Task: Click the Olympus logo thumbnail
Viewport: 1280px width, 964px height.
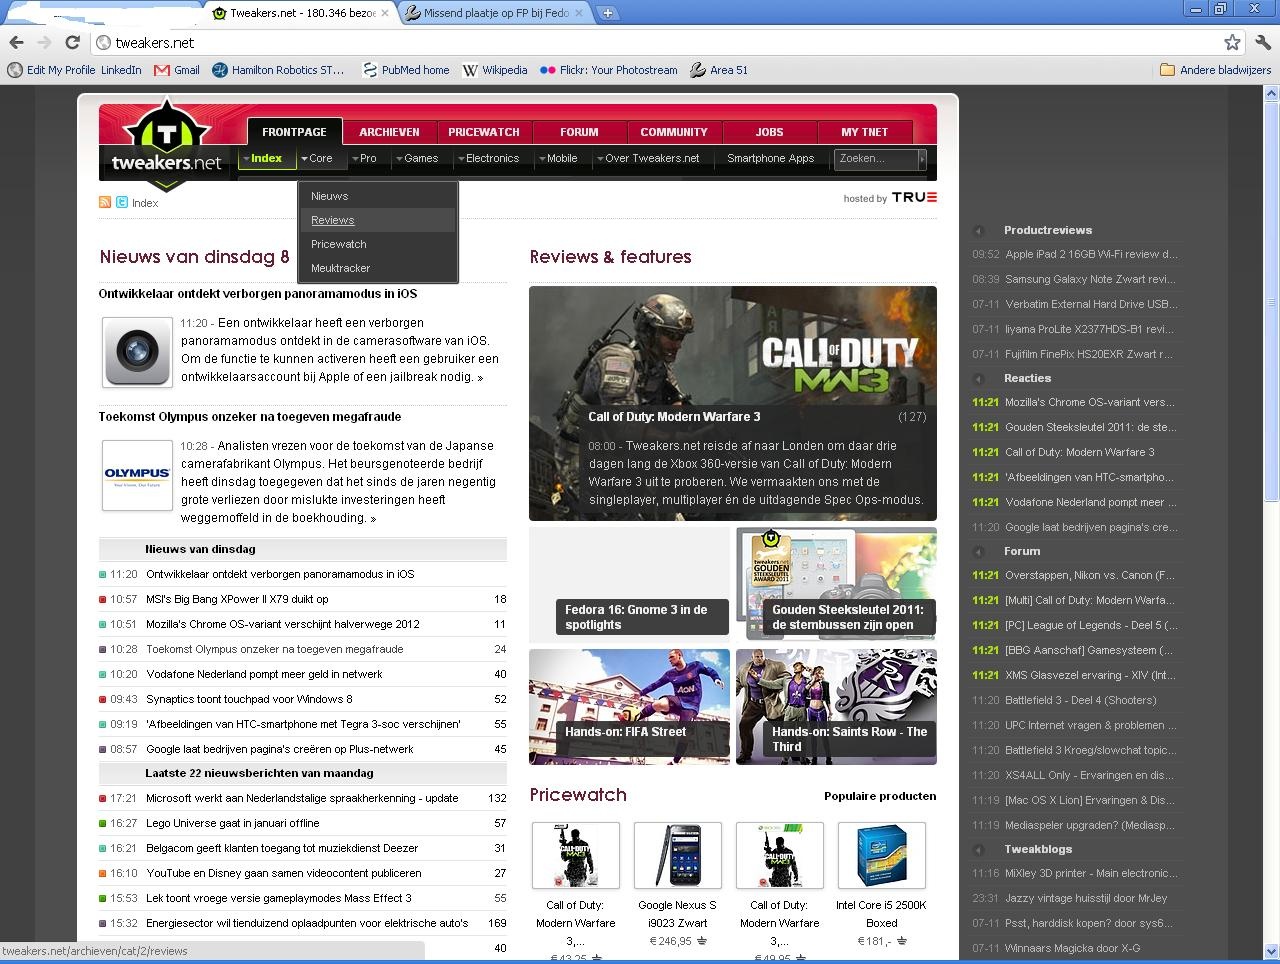Action: pos(137,475)
